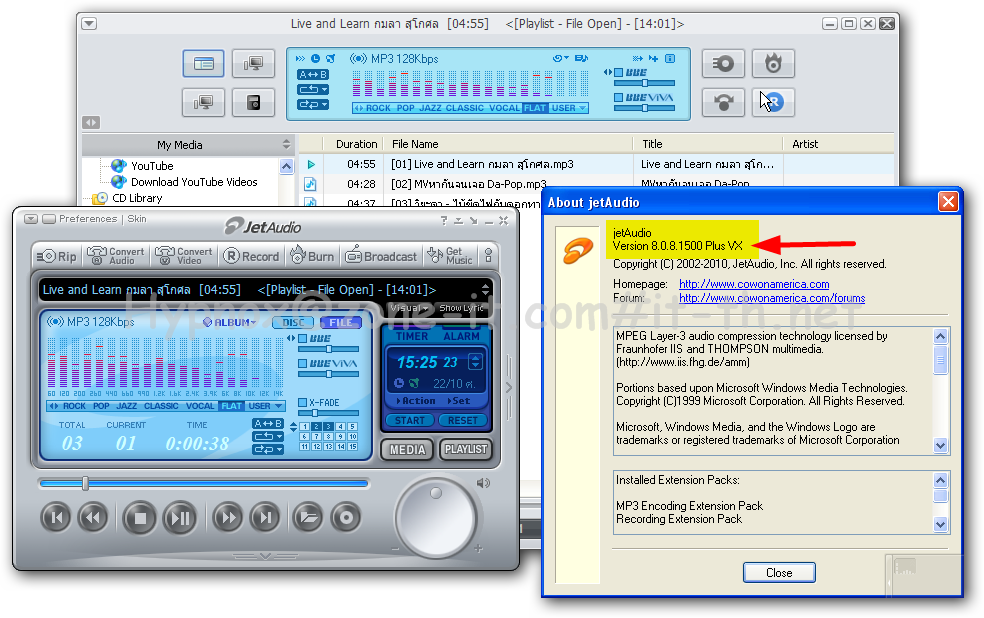The width and height of the screenshot is (984, 618).
Task: Open the Visual dropdown in compact player
Action: point(409,307)
